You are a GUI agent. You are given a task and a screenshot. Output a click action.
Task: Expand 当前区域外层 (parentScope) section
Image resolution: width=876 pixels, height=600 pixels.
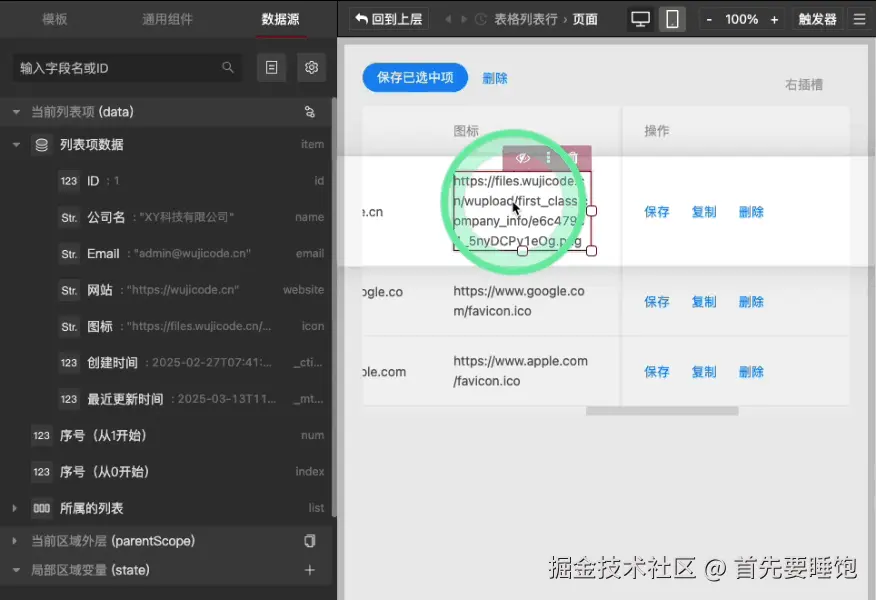pyautogui.click(x=15, y=541)
